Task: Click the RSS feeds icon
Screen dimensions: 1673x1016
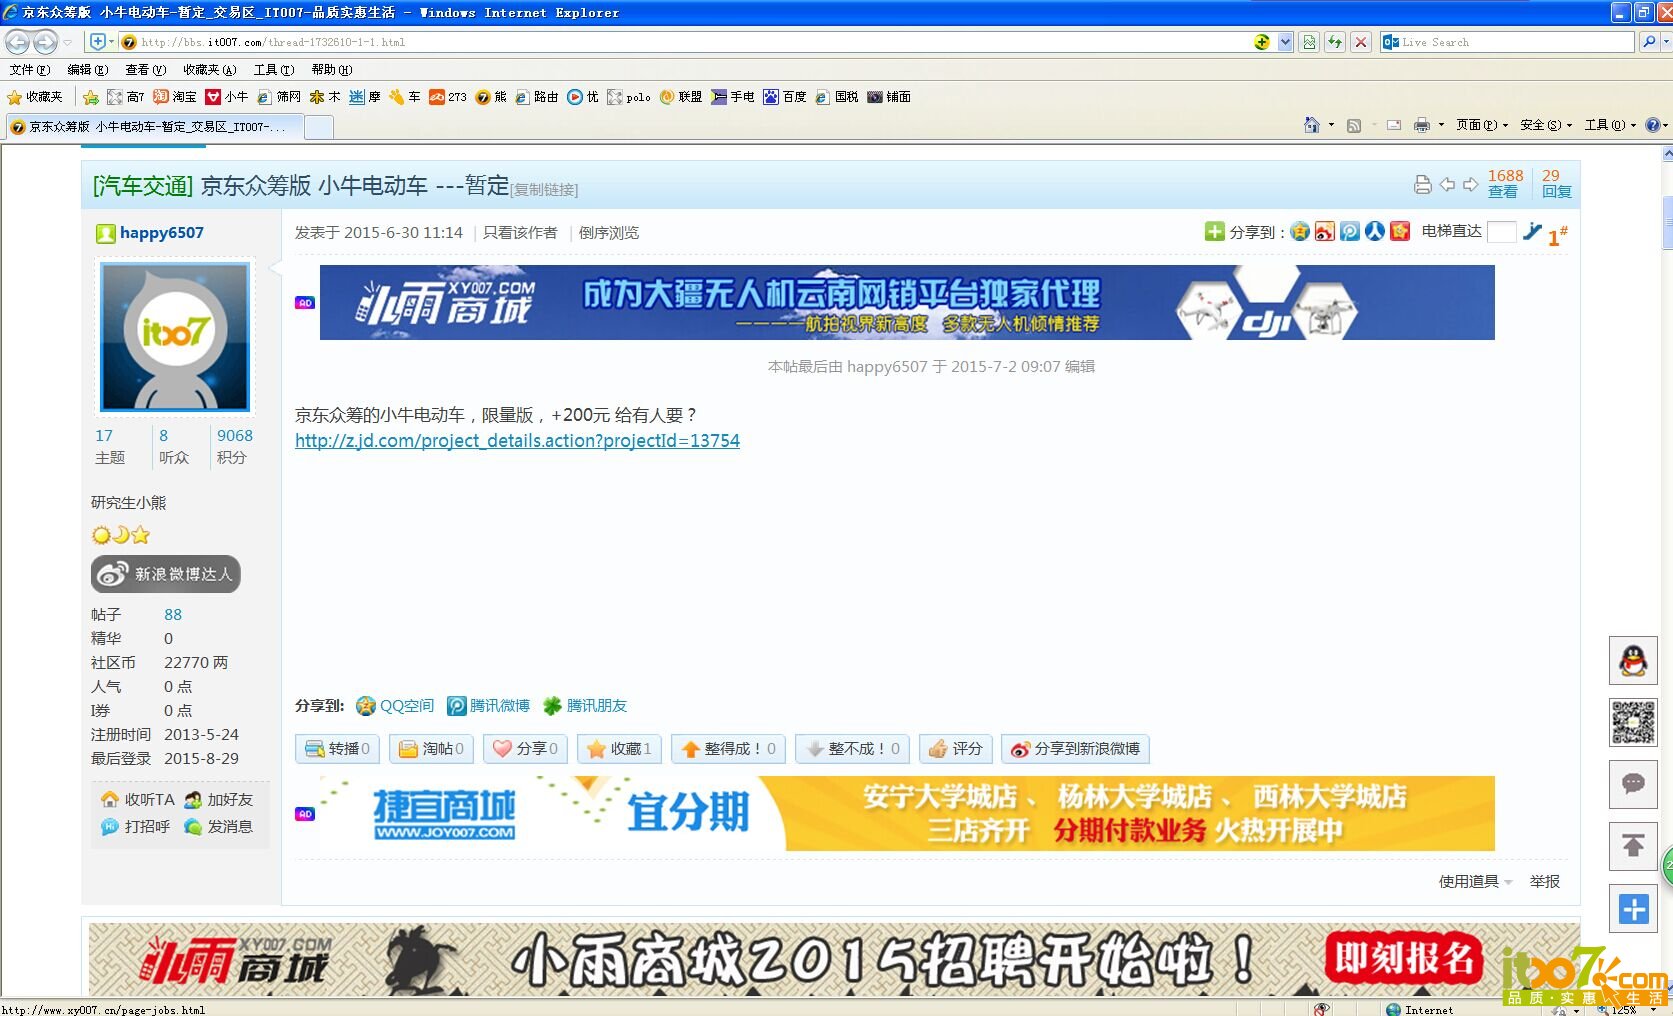Action: coord(1354,125)
